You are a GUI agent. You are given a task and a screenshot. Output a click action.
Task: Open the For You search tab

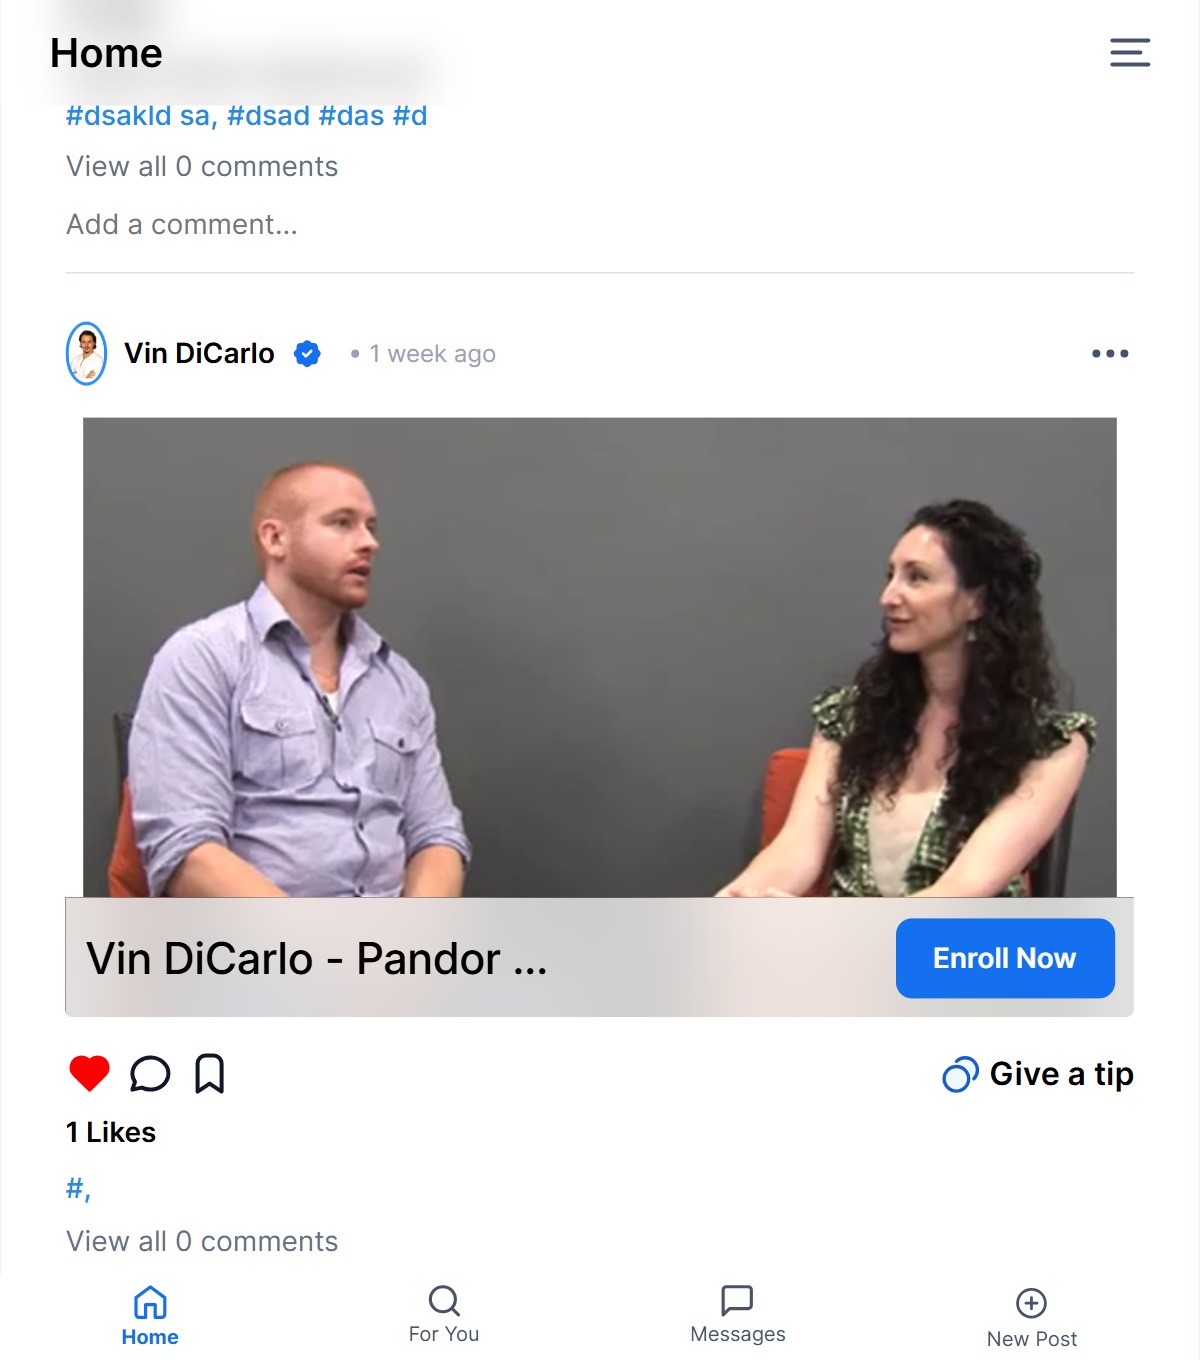point(444,1315)
